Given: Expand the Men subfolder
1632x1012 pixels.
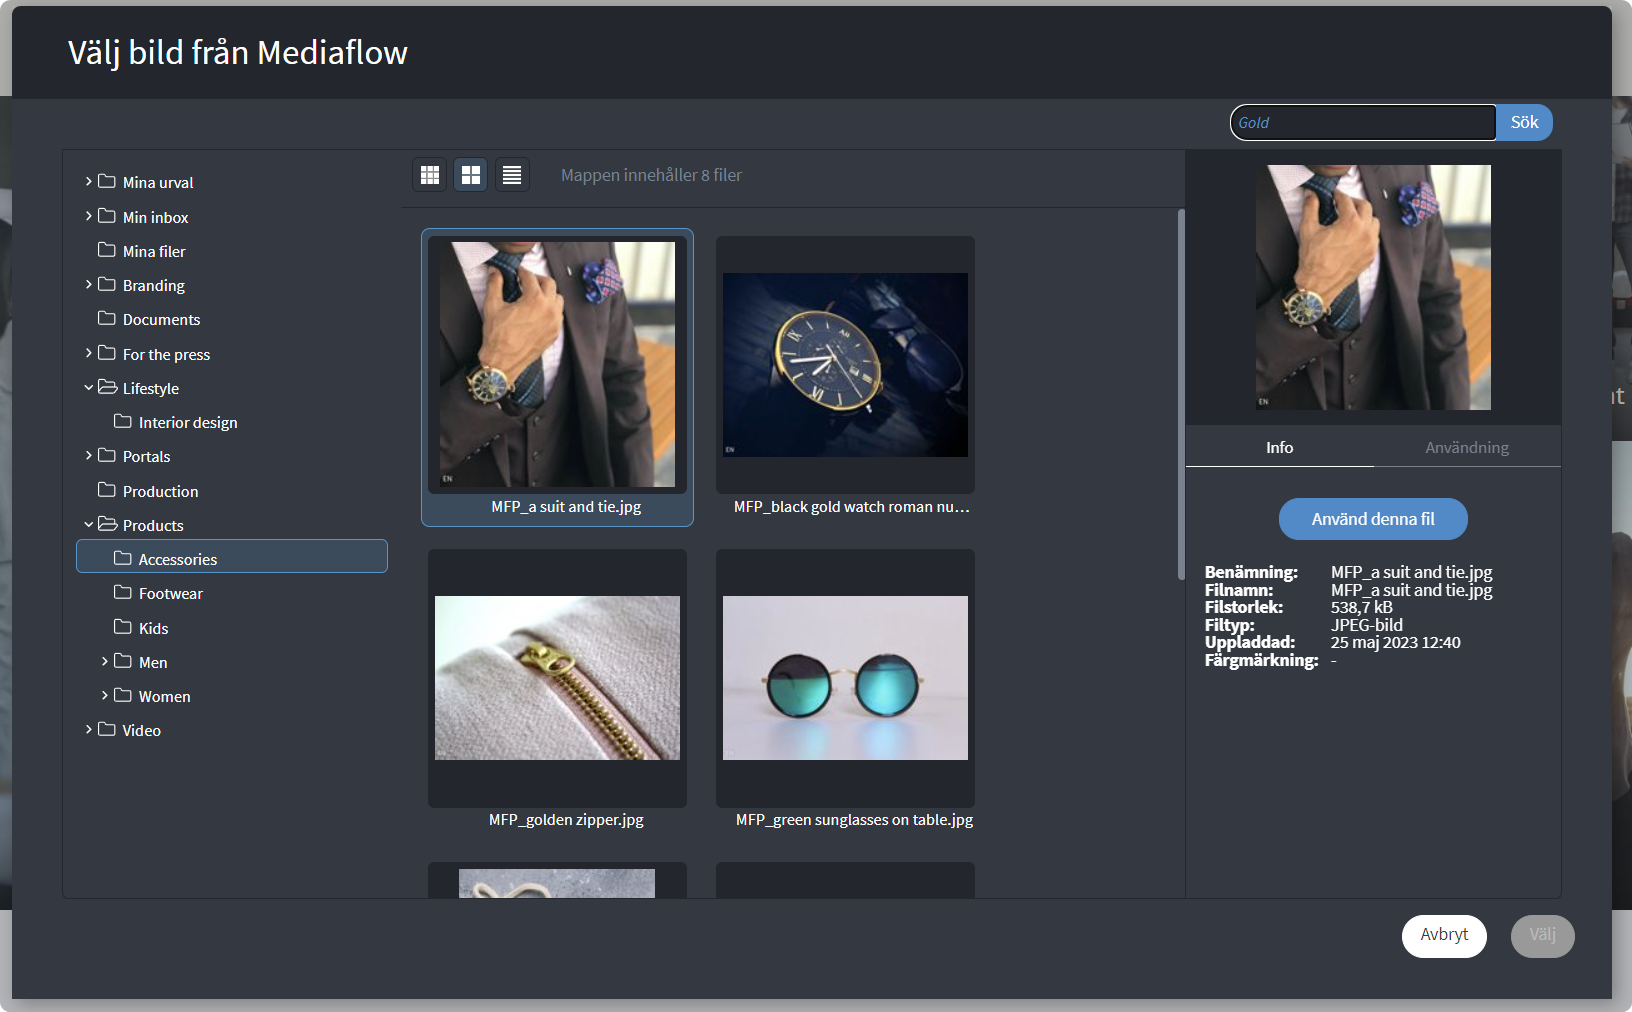Looking at the screenshot, I should click(x=104, y=662).
